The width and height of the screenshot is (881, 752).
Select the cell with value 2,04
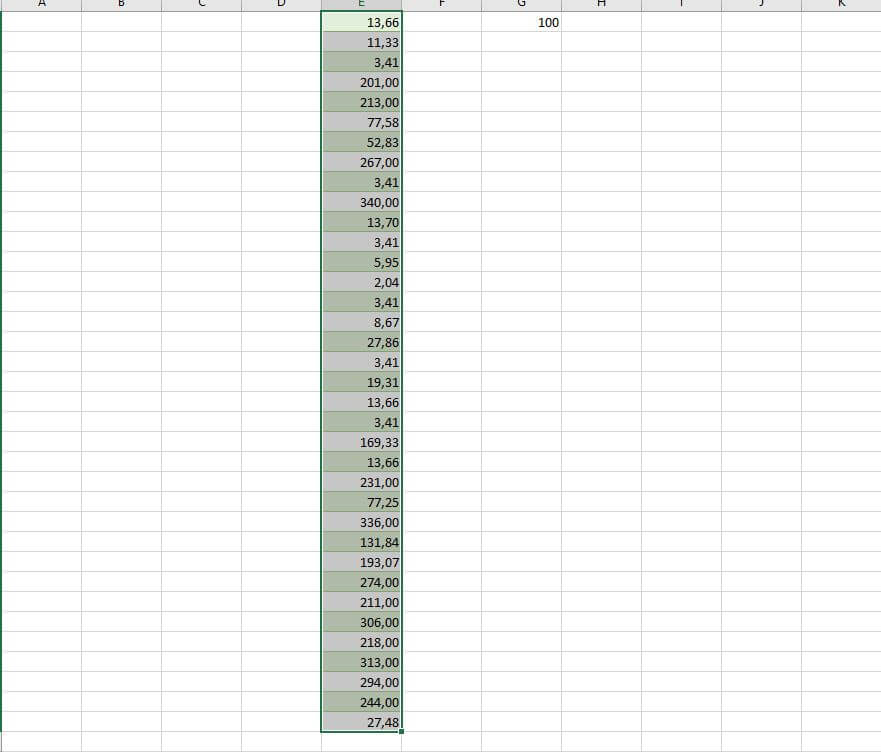point(361,282)
